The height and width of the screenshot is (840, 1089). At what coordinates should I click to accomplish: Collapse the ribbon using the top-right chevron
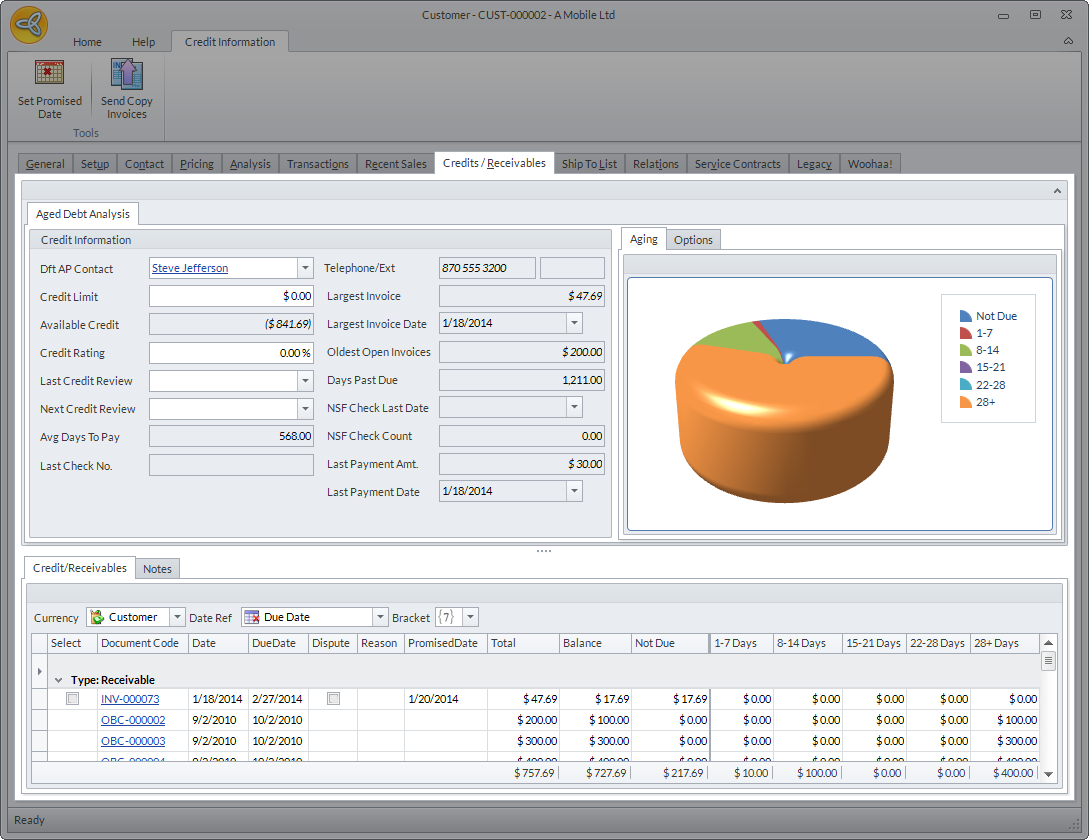[1069, 42]
